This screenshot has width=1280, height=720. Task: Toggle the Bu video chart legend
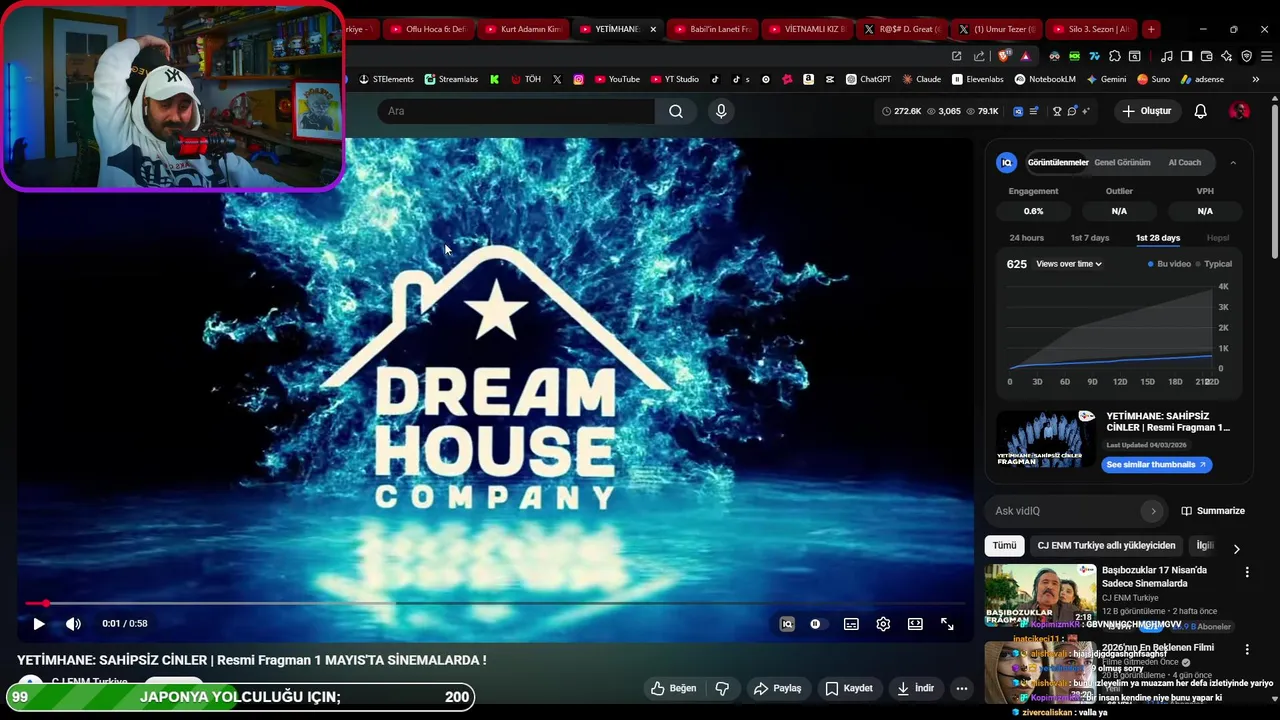pyautogui.click(x=1169, y=264)
